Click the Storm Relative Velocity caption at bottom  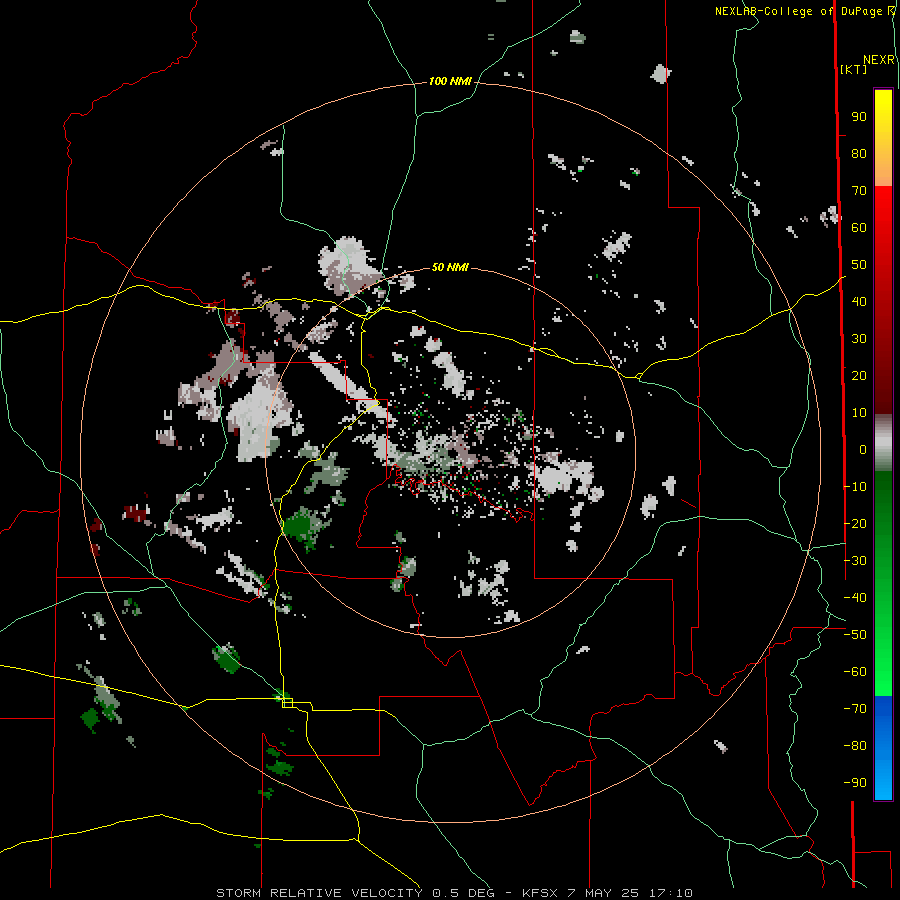(x=454, y=893)
